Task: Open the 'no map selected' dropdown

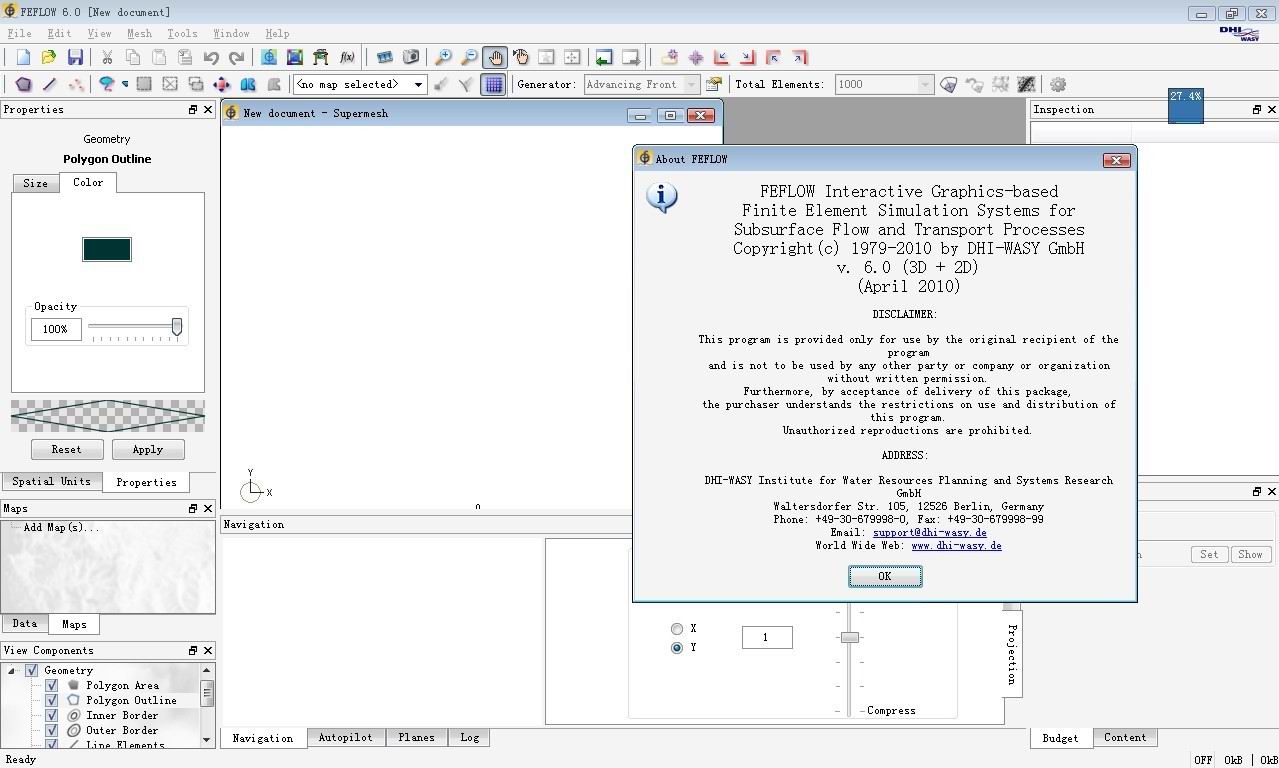Action: 418,85
